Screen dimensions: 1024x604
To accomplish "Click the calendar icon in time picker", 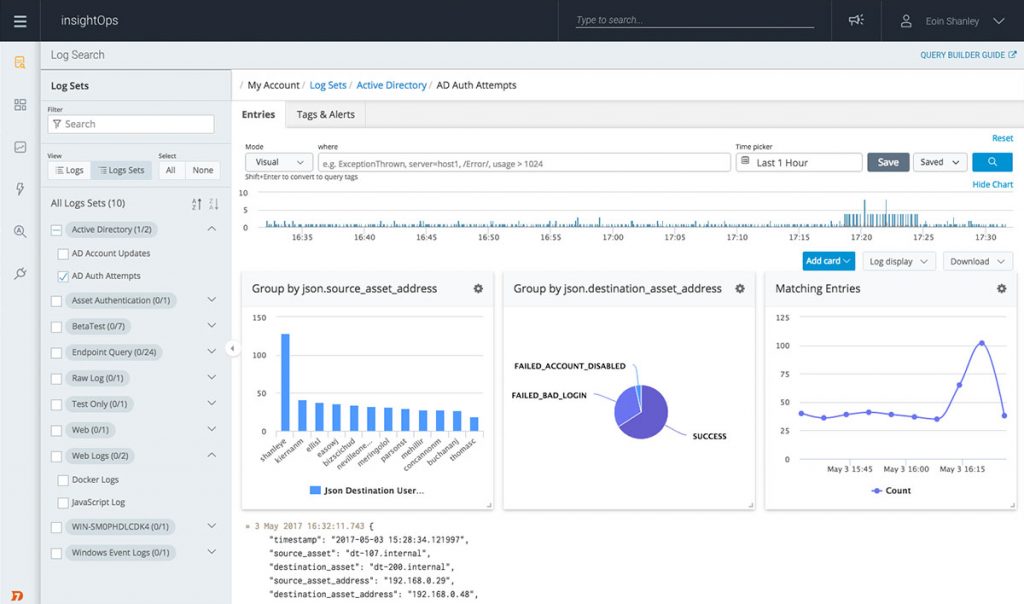I will pyautogui.click(x=745, y=161).
